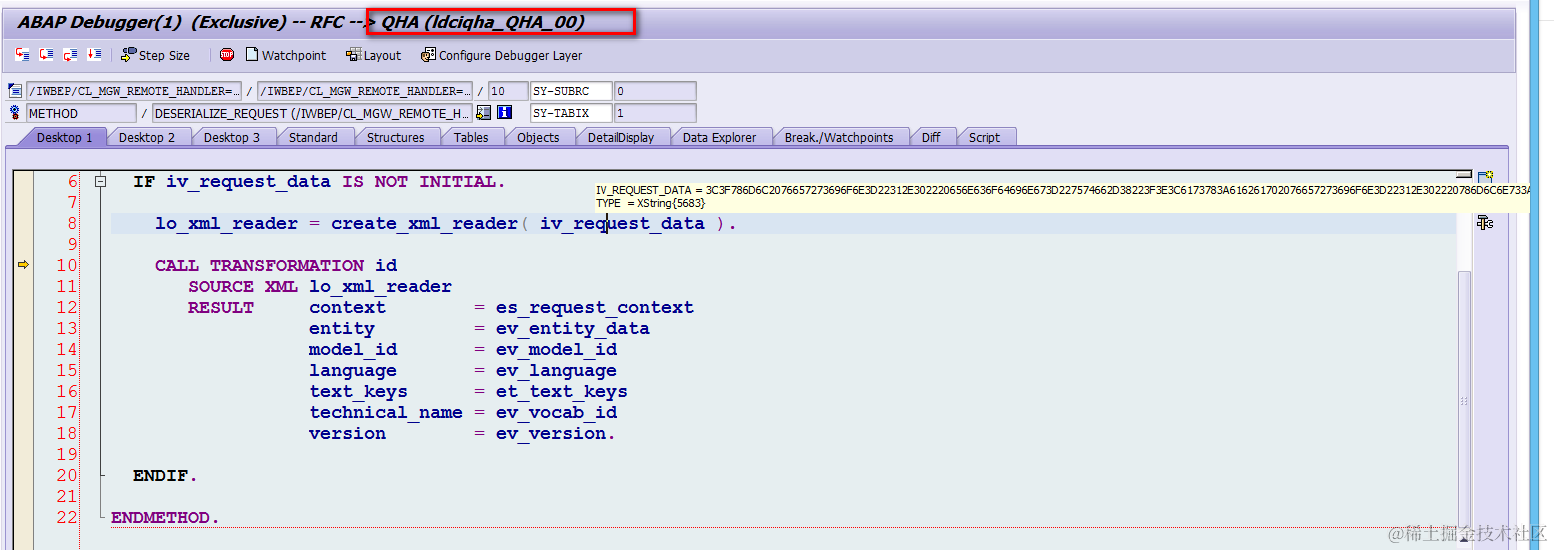The width and height of the screenshot is (1554, 550).
Task: Open the Tables tab
Action: point(471,137)
